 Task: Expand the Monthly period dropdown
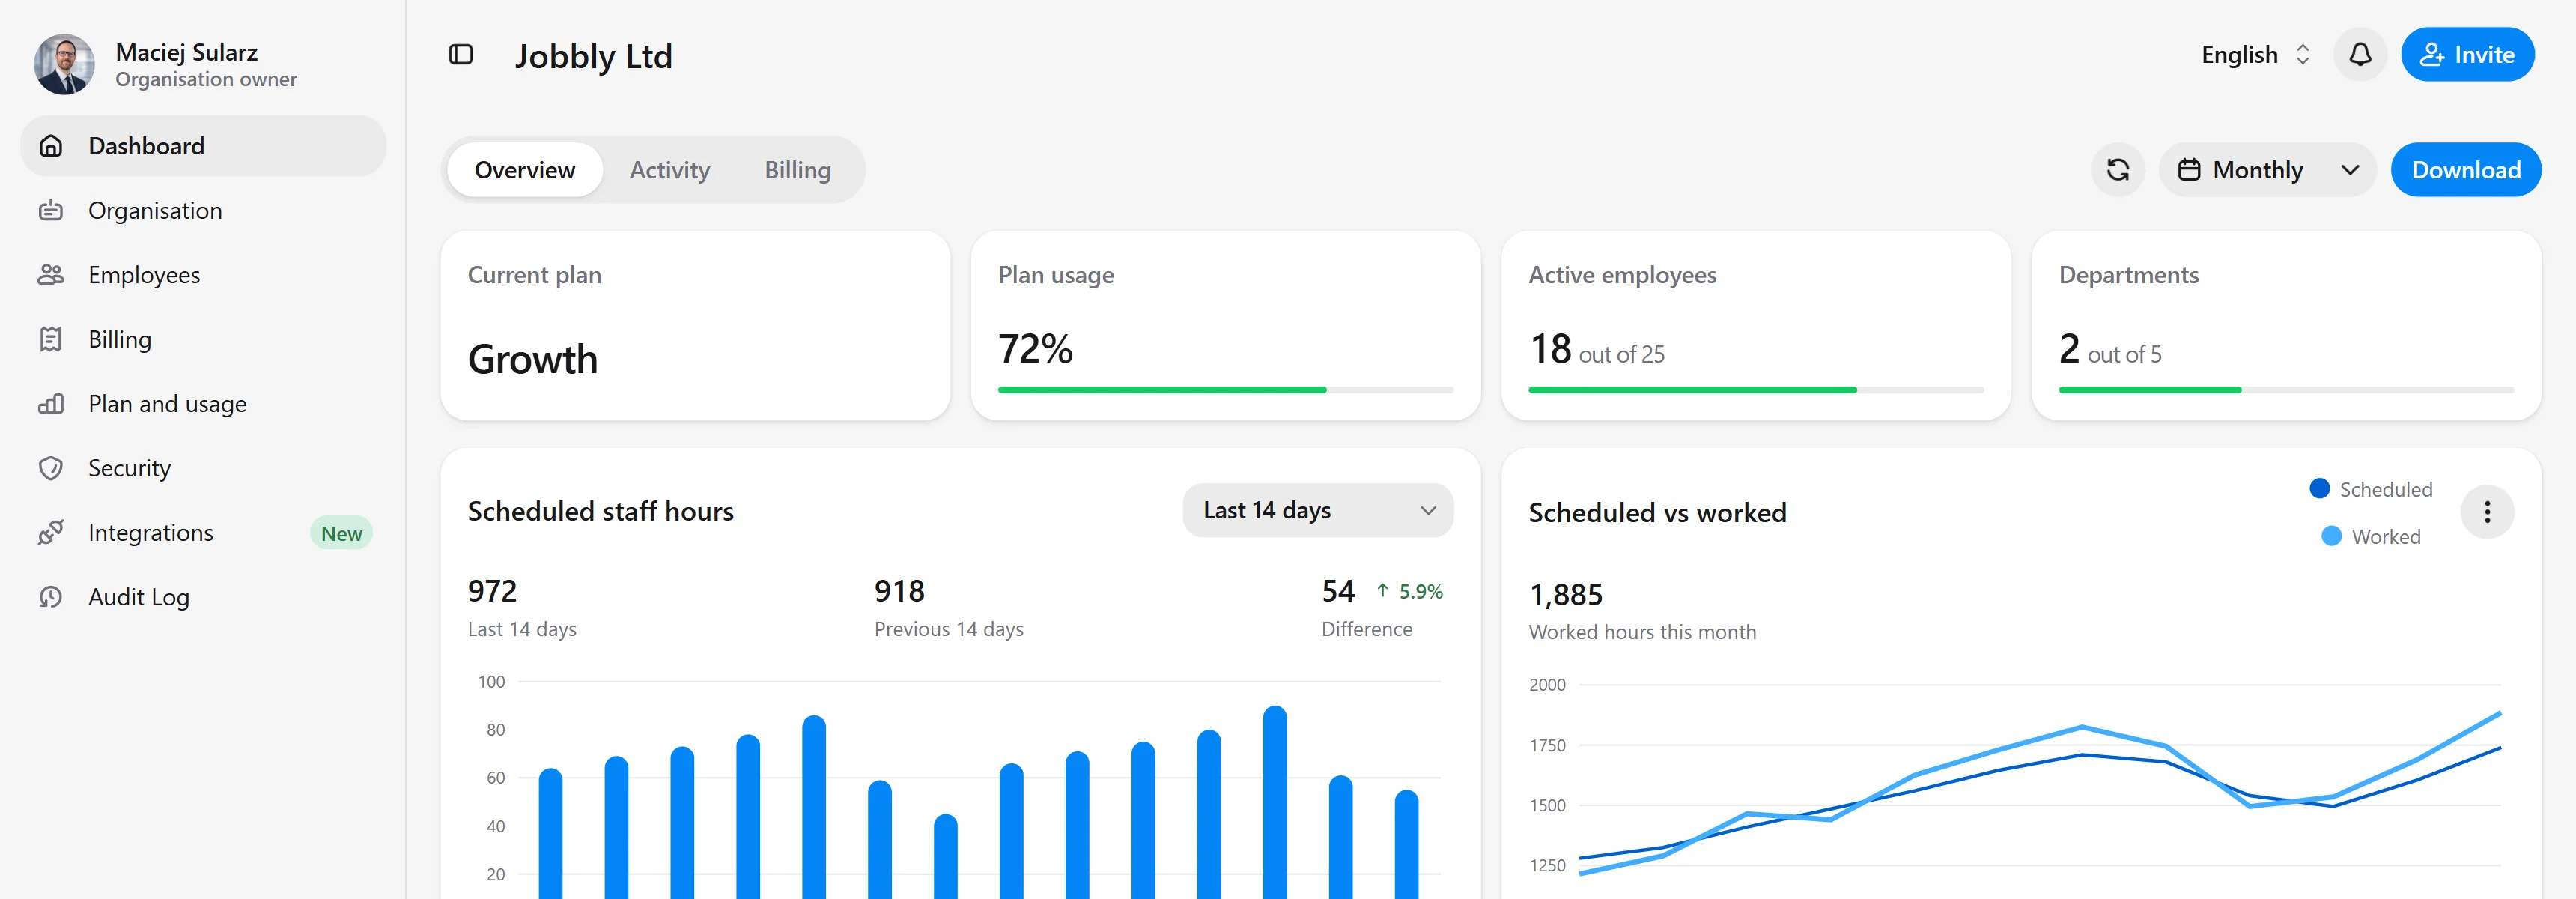click(2267, 170)
